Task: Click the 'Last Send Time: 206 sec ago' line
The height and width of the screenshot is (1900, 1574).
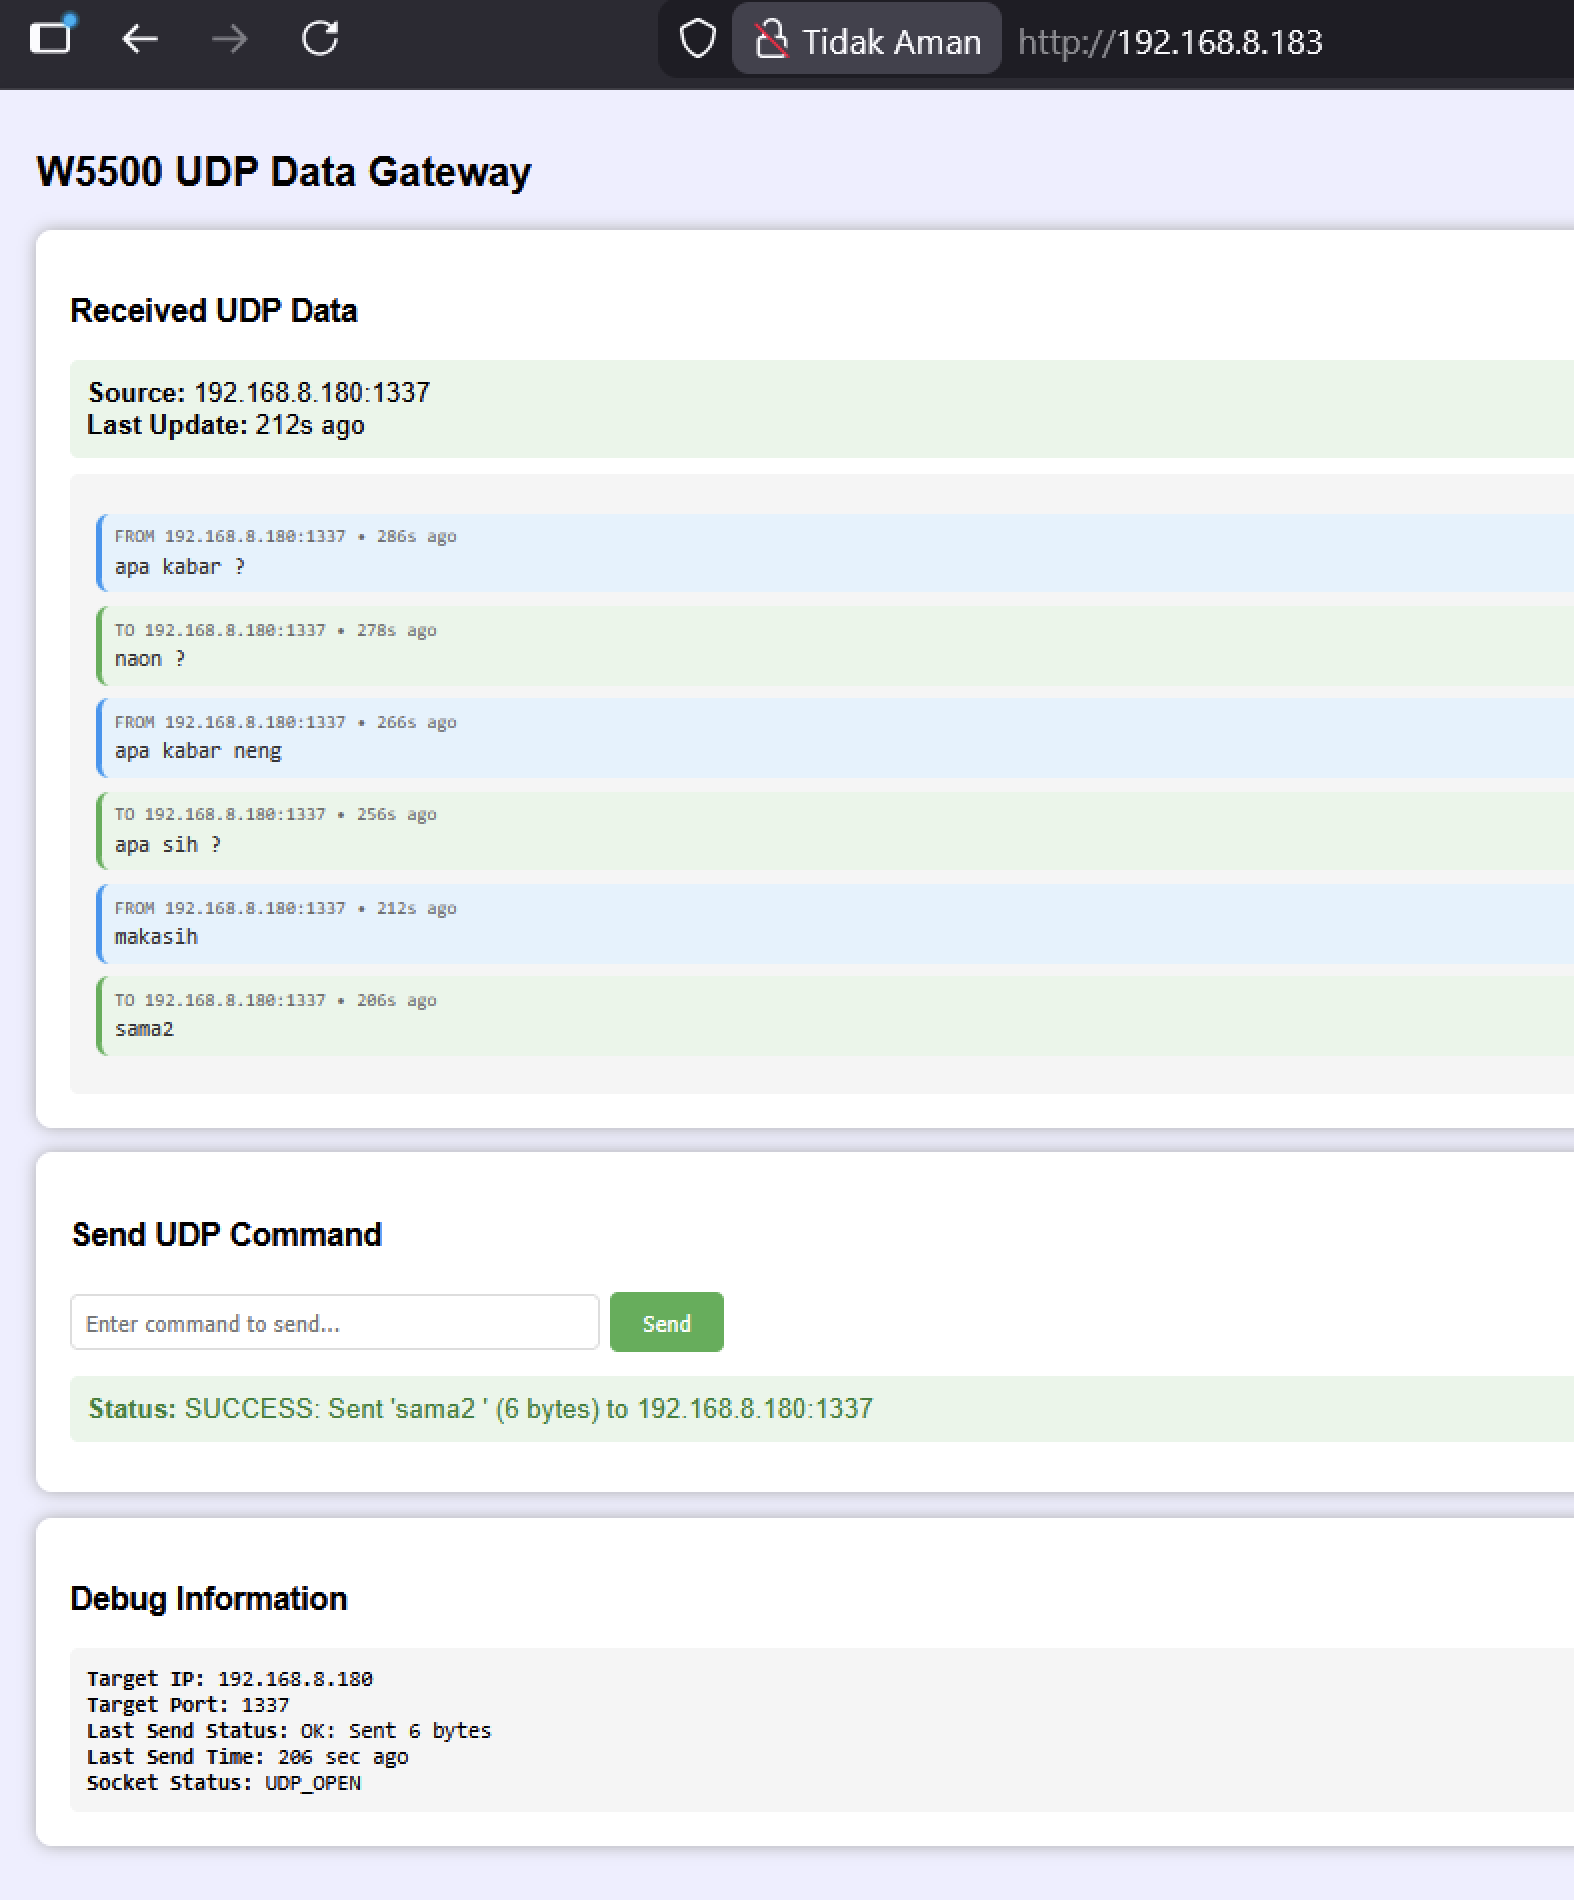Action: (247, 1757)
